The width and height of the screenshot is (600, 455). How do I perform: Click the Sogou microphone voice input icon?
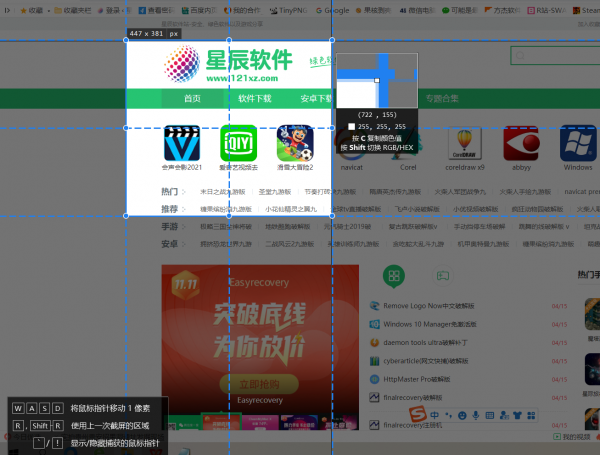pyautogui.click(x=476, y=415)
